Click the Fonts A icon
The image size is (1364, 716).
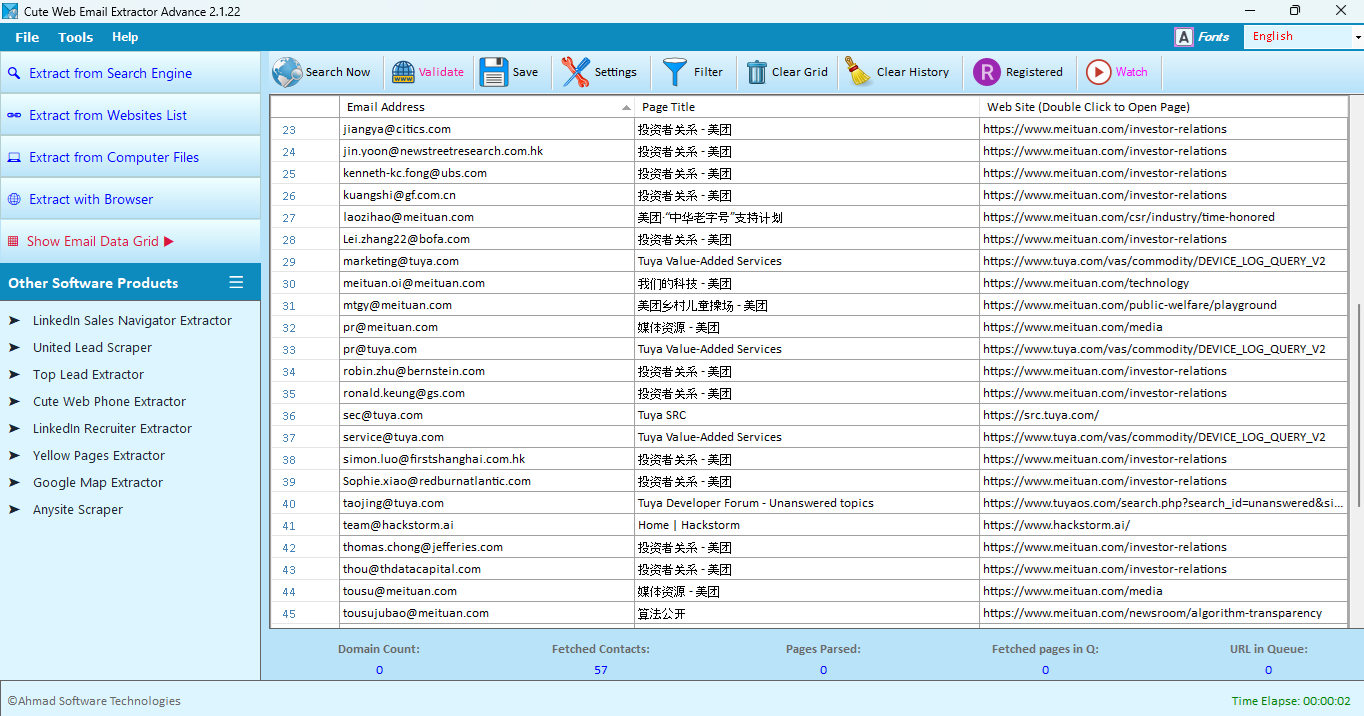click(x=1184, y=37)
